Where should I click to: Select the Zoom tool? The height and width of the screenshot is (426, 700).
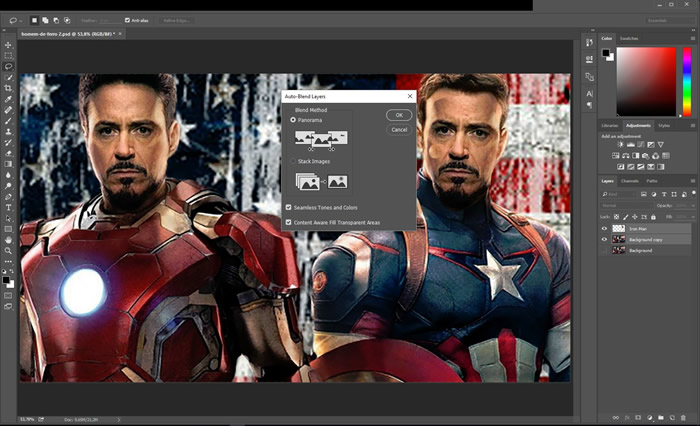(8, 251)
